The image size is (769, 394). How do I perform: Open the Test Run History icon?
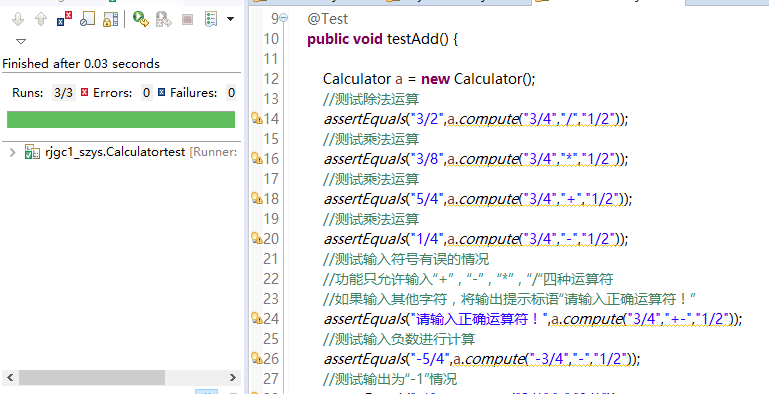[211, 19]
